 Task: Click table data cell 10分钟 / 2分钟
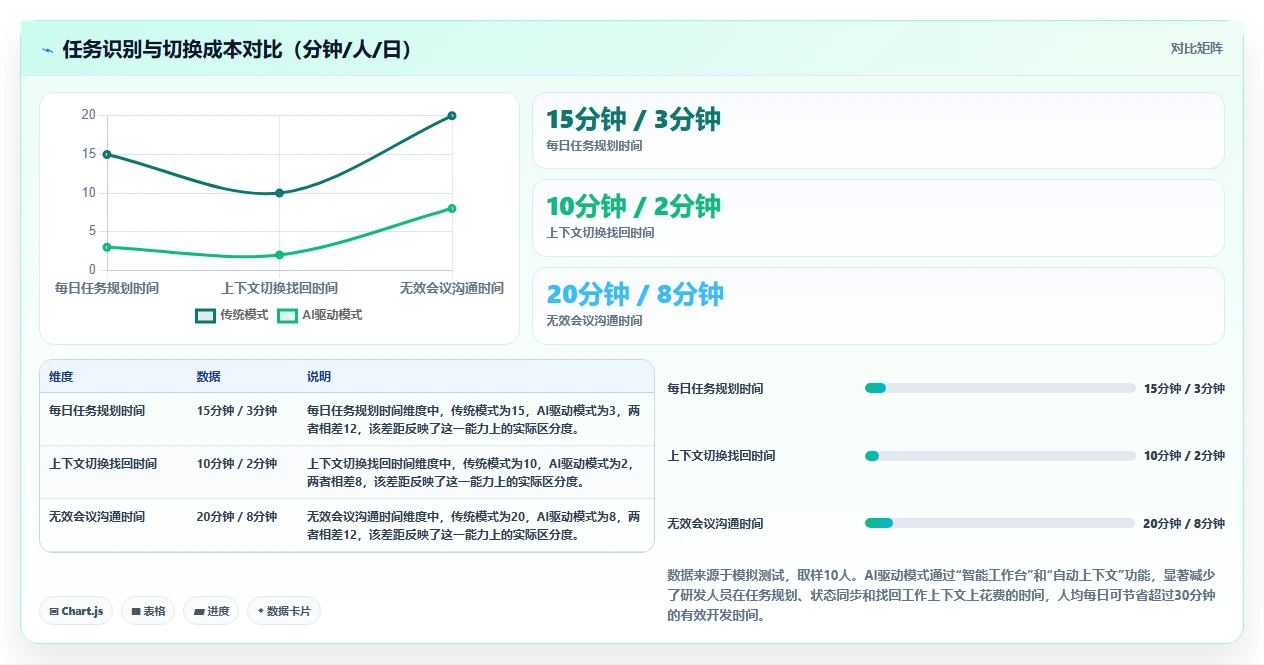(x=237, y=464)
